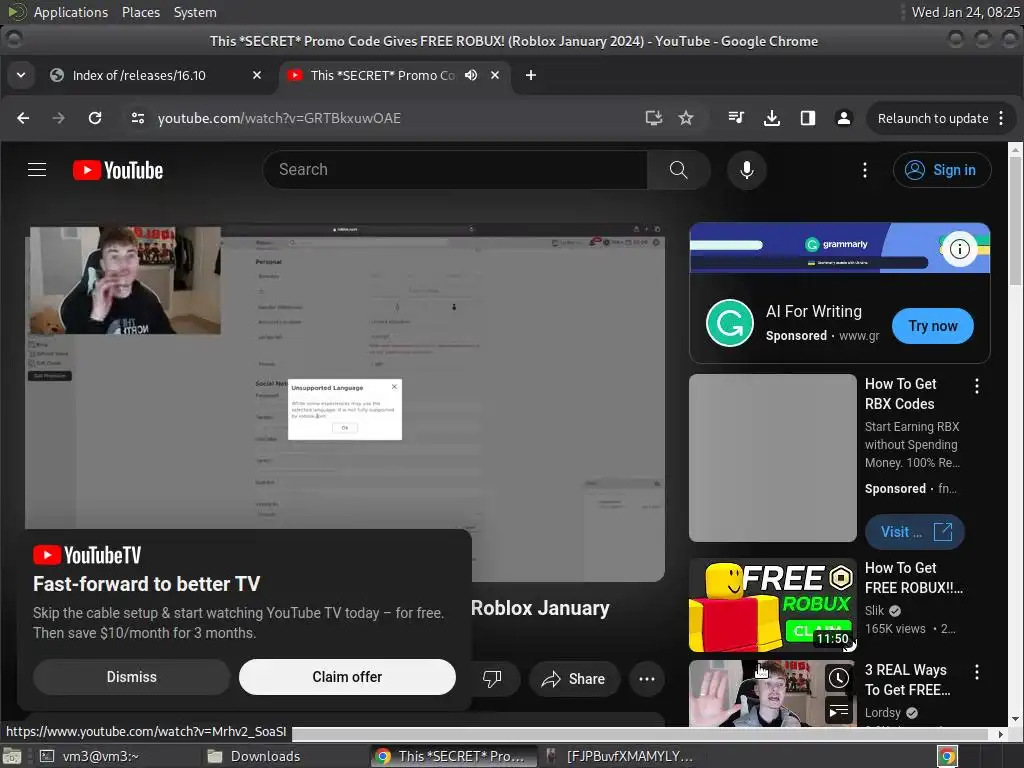Bookmark this page with star icon
The height and width of the screenshot is (768, 1024).
[686, 118]
